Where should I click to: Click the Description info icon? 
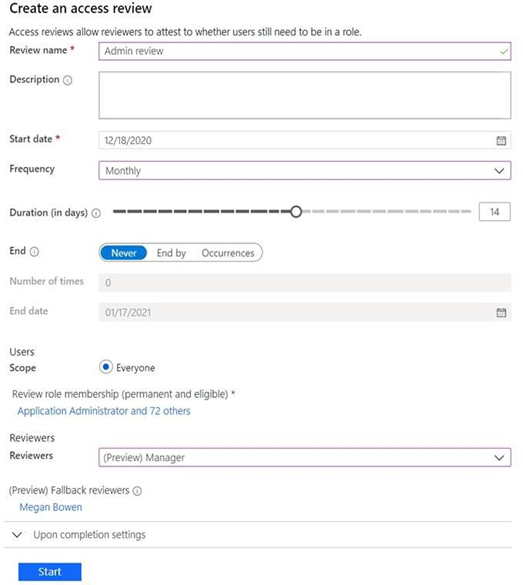tap(68, 80)
